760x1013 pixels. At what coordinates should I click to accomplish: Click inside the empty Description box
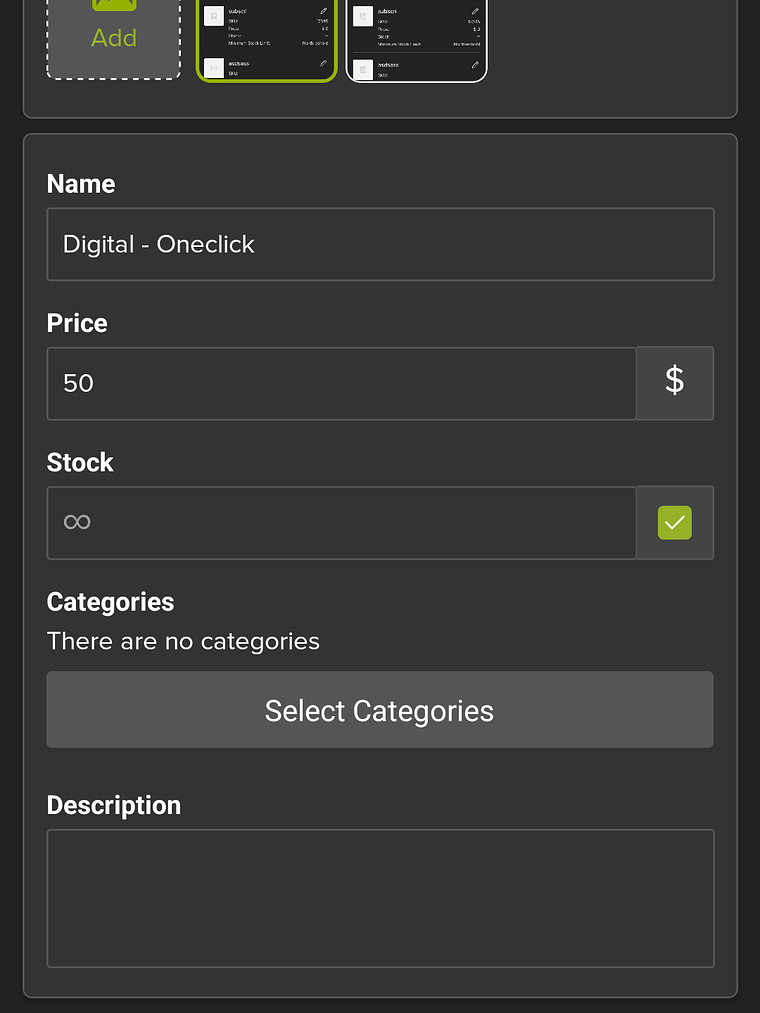(380, 897)
